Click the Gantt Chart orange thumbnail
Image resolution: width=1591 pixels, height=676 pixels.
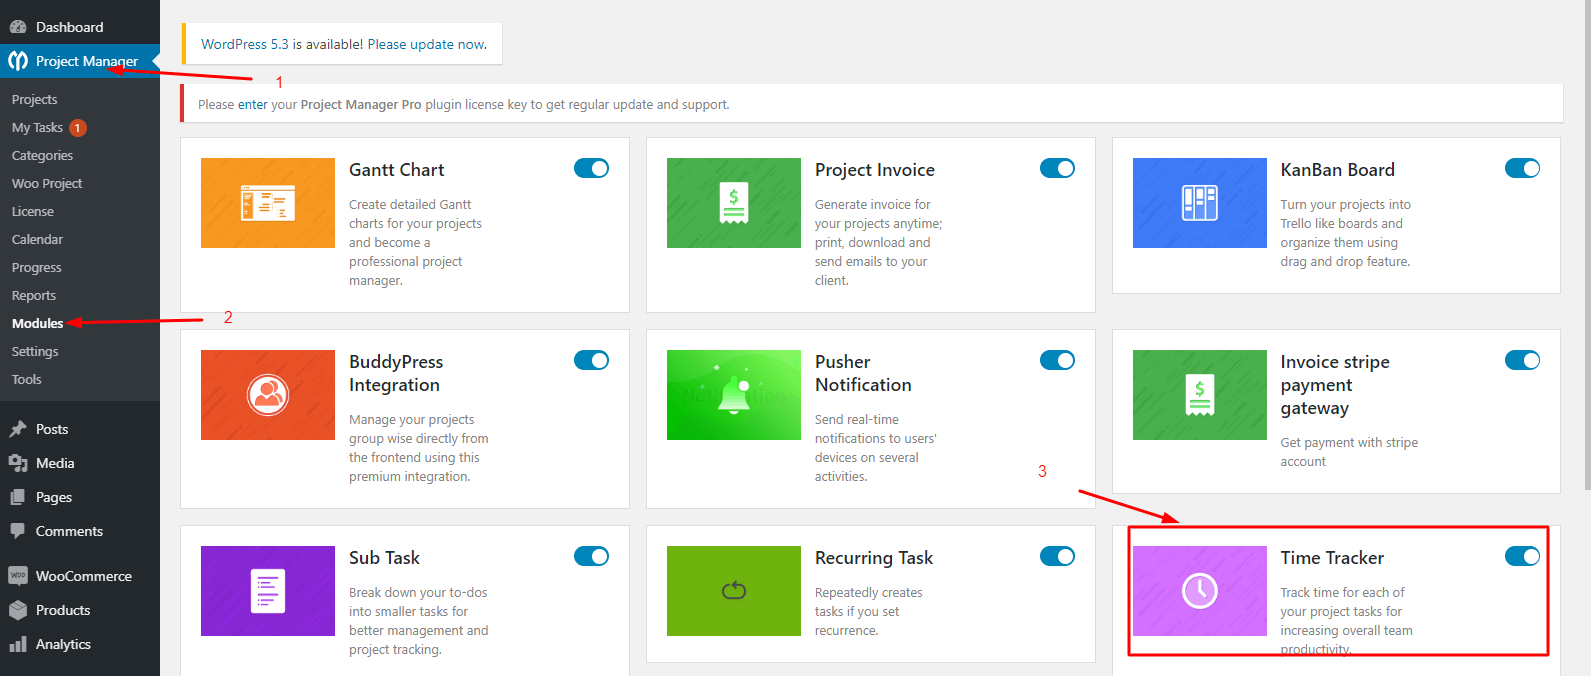268,203
